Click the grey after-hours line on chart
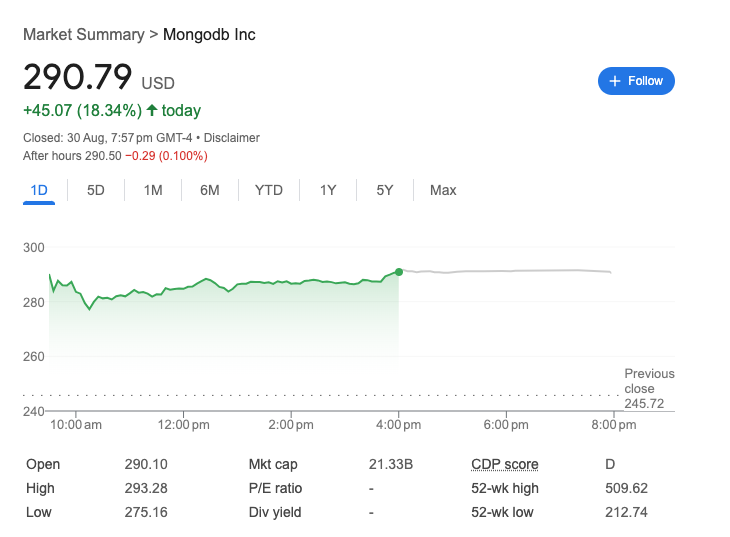 coord(520,271)
